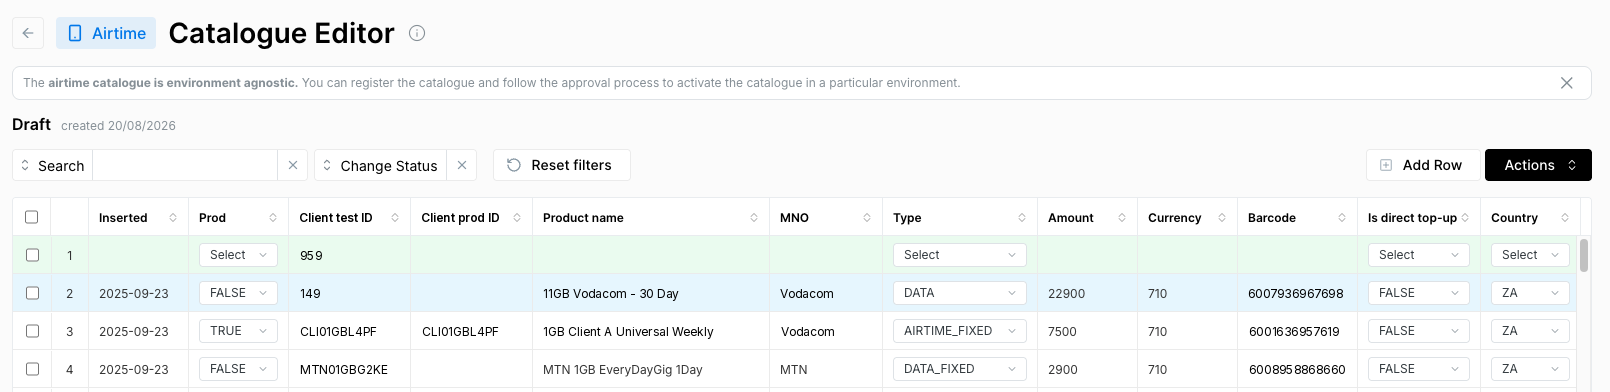Viewport: 1610px width, 392px height.
Task: Sort by Client prod ID column
Action: tap(517, 217)
